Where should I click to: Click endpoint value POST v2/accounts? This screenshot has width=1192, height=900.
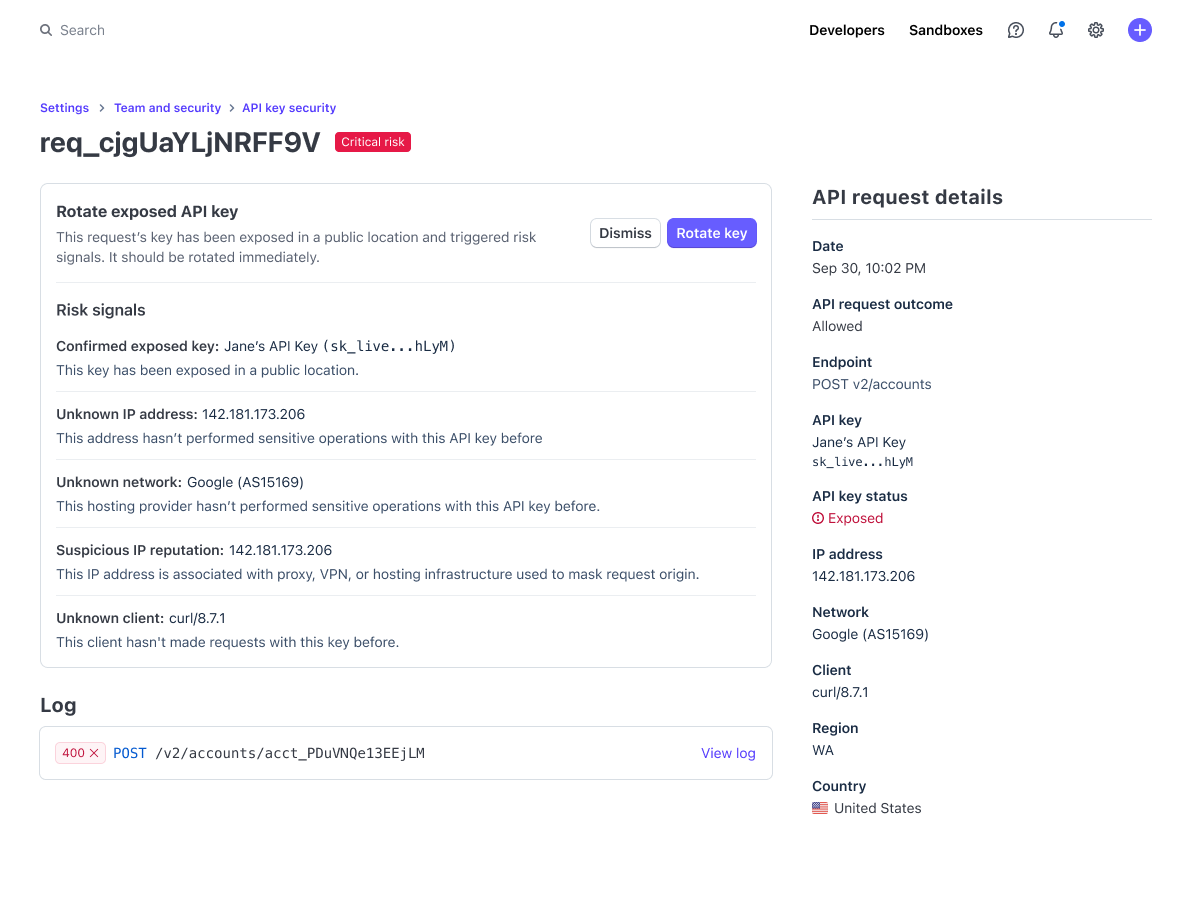pyautogui.click(x=871, y=385)
